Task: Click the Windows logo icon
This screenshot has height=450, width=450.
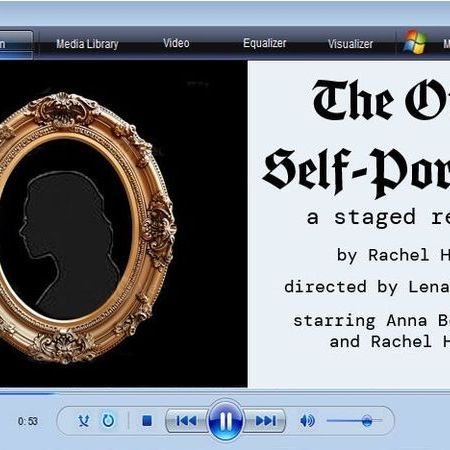Action: (x=414, y=42)
